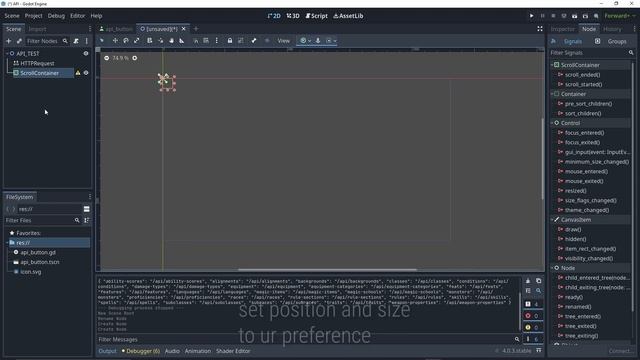Screen dimensions: 640x360
Task: Zoom in the canvas view
Action: point(135,58)
